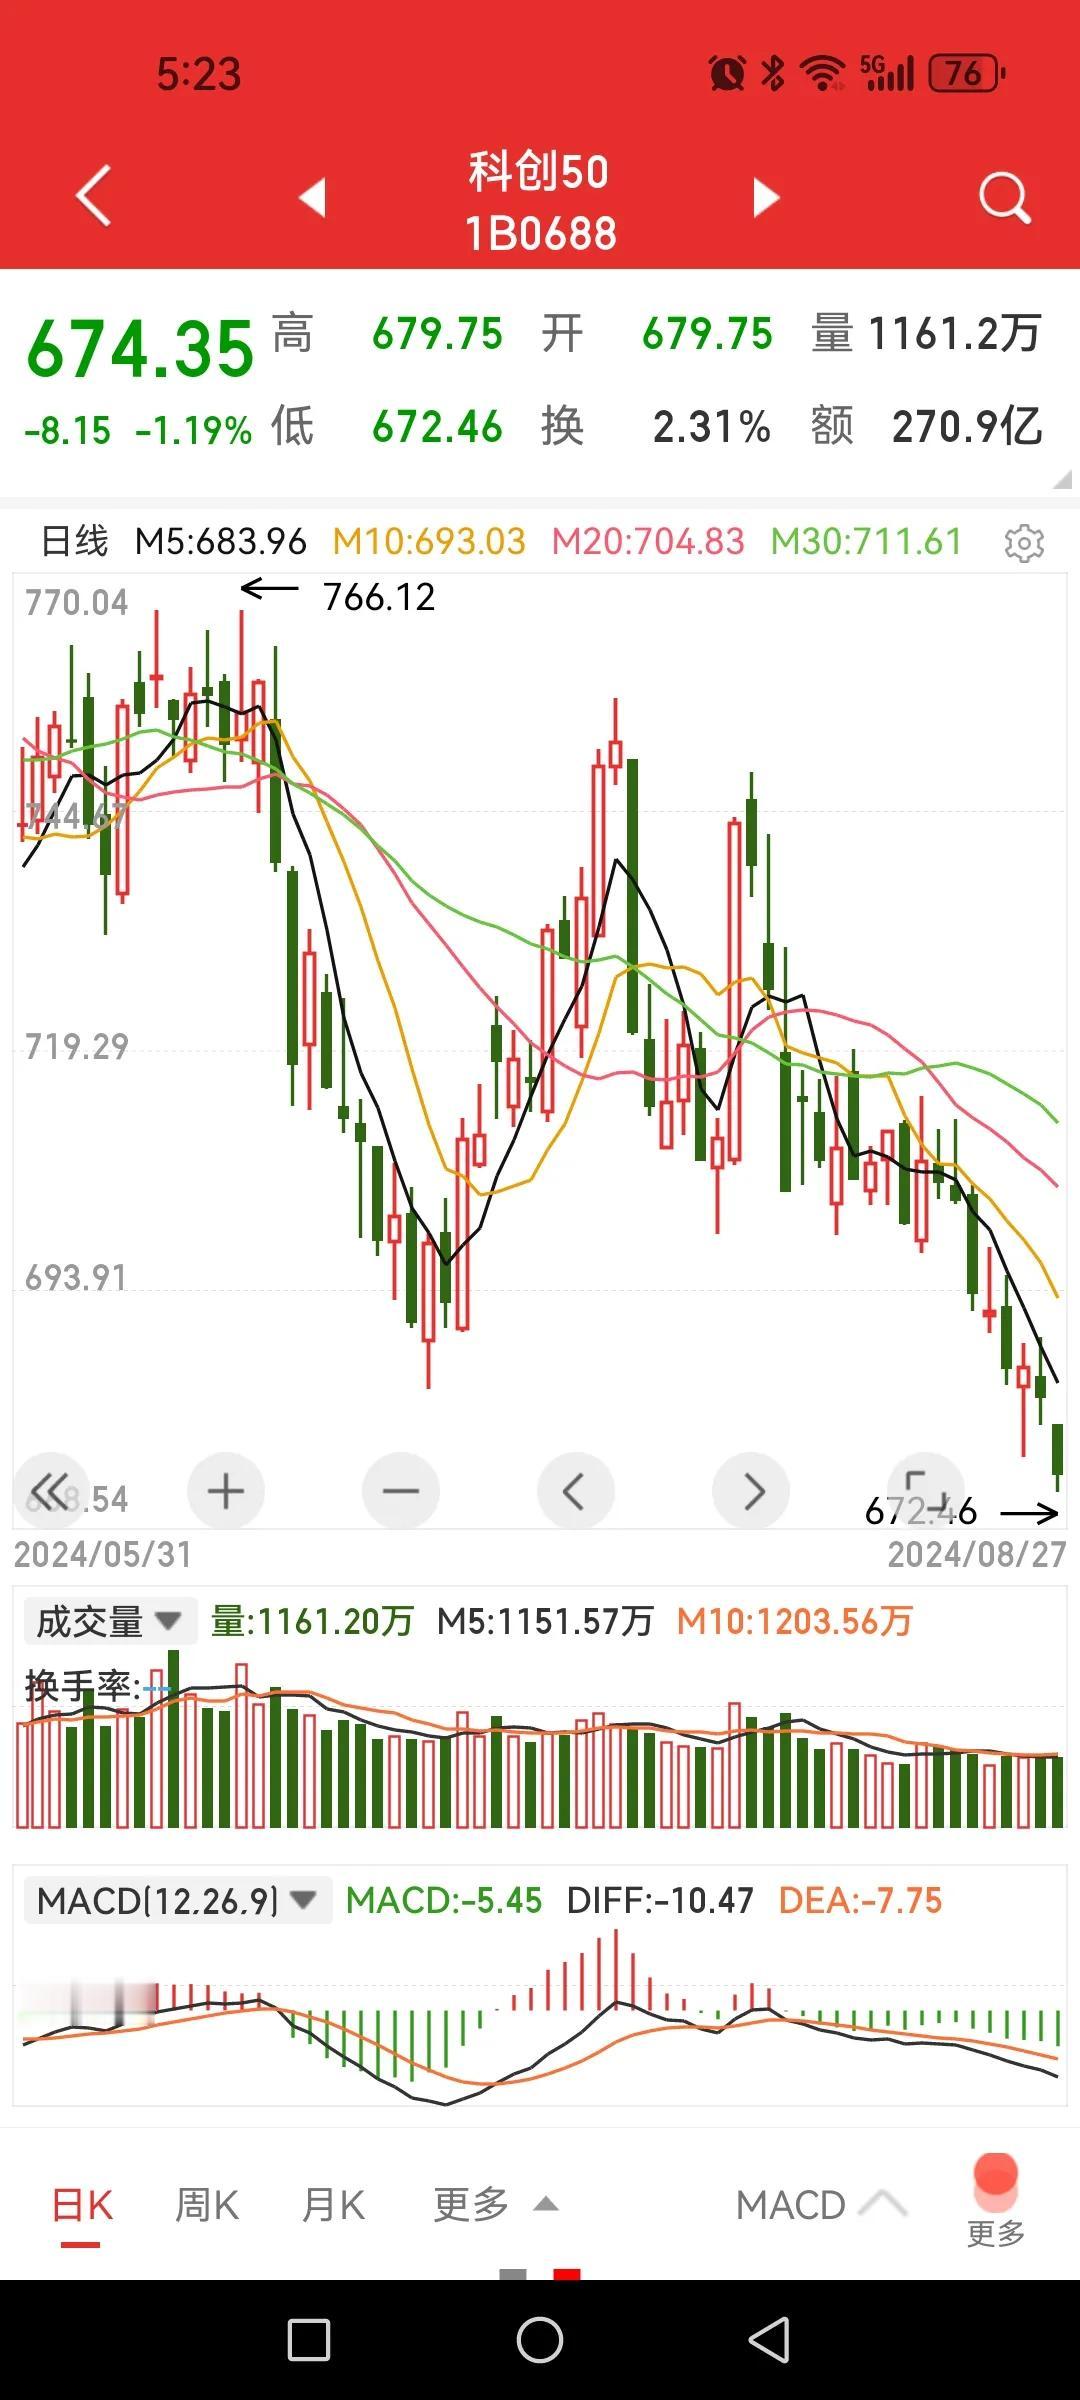The height and width of the screenshot is (2400, 1080).
Task: Tap the end date 2024/08/27
Action: point(977,1554)
